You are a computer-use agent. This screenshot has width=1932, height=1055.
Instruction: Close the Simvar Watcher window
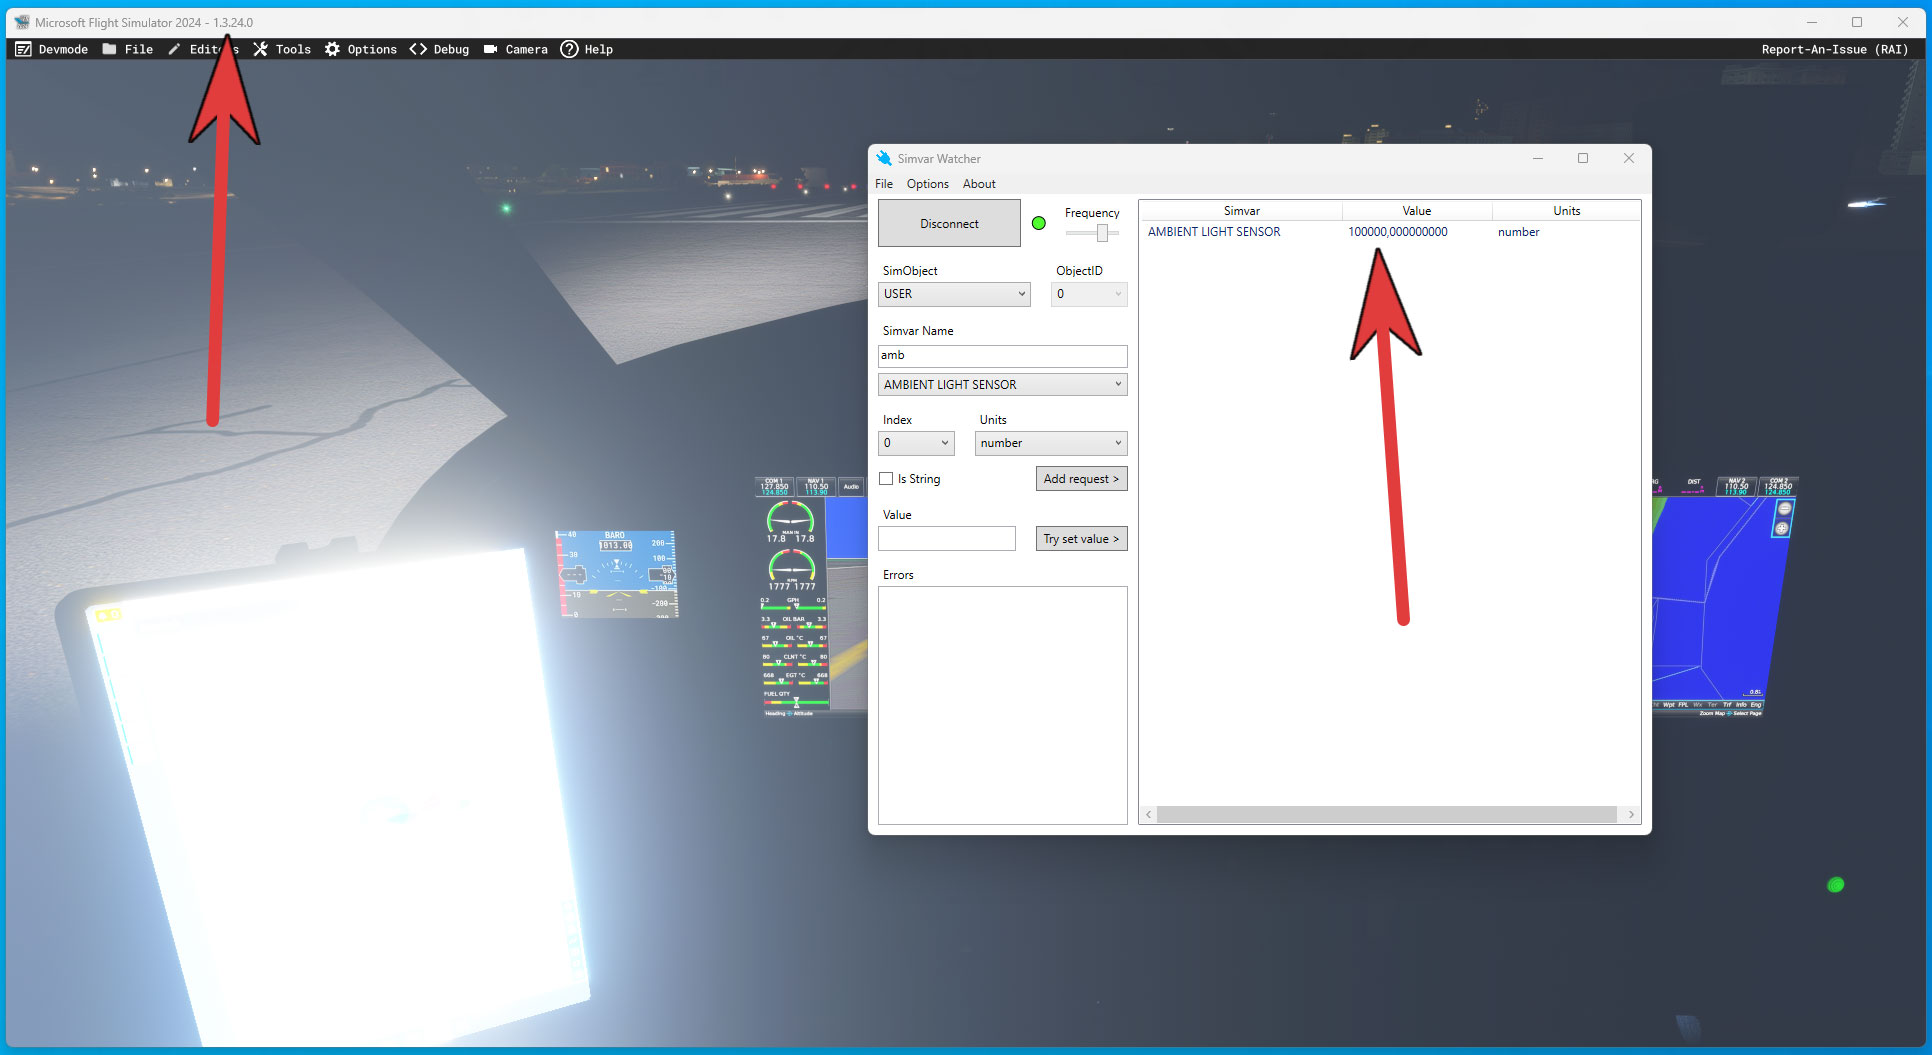(x=1629, y=158)
